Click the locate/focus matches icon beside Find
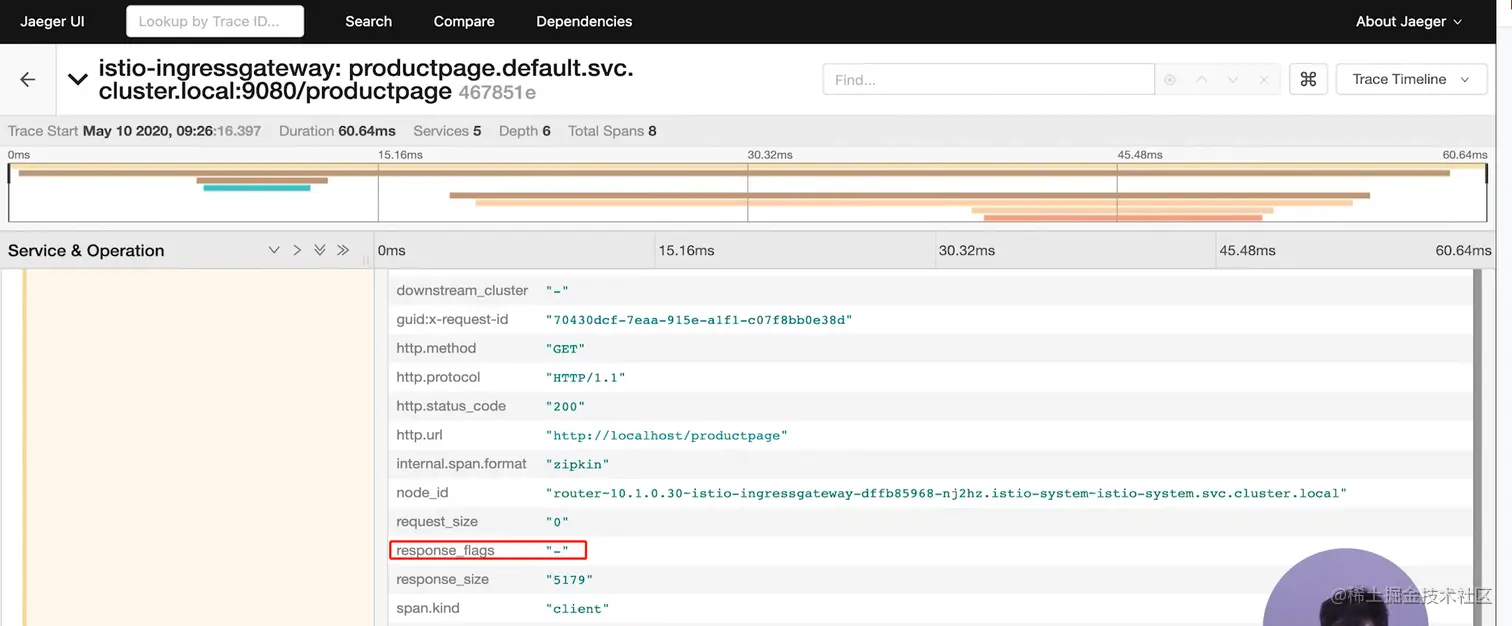The height and width of the screenshot is (626, 1512). (1170, 80)
